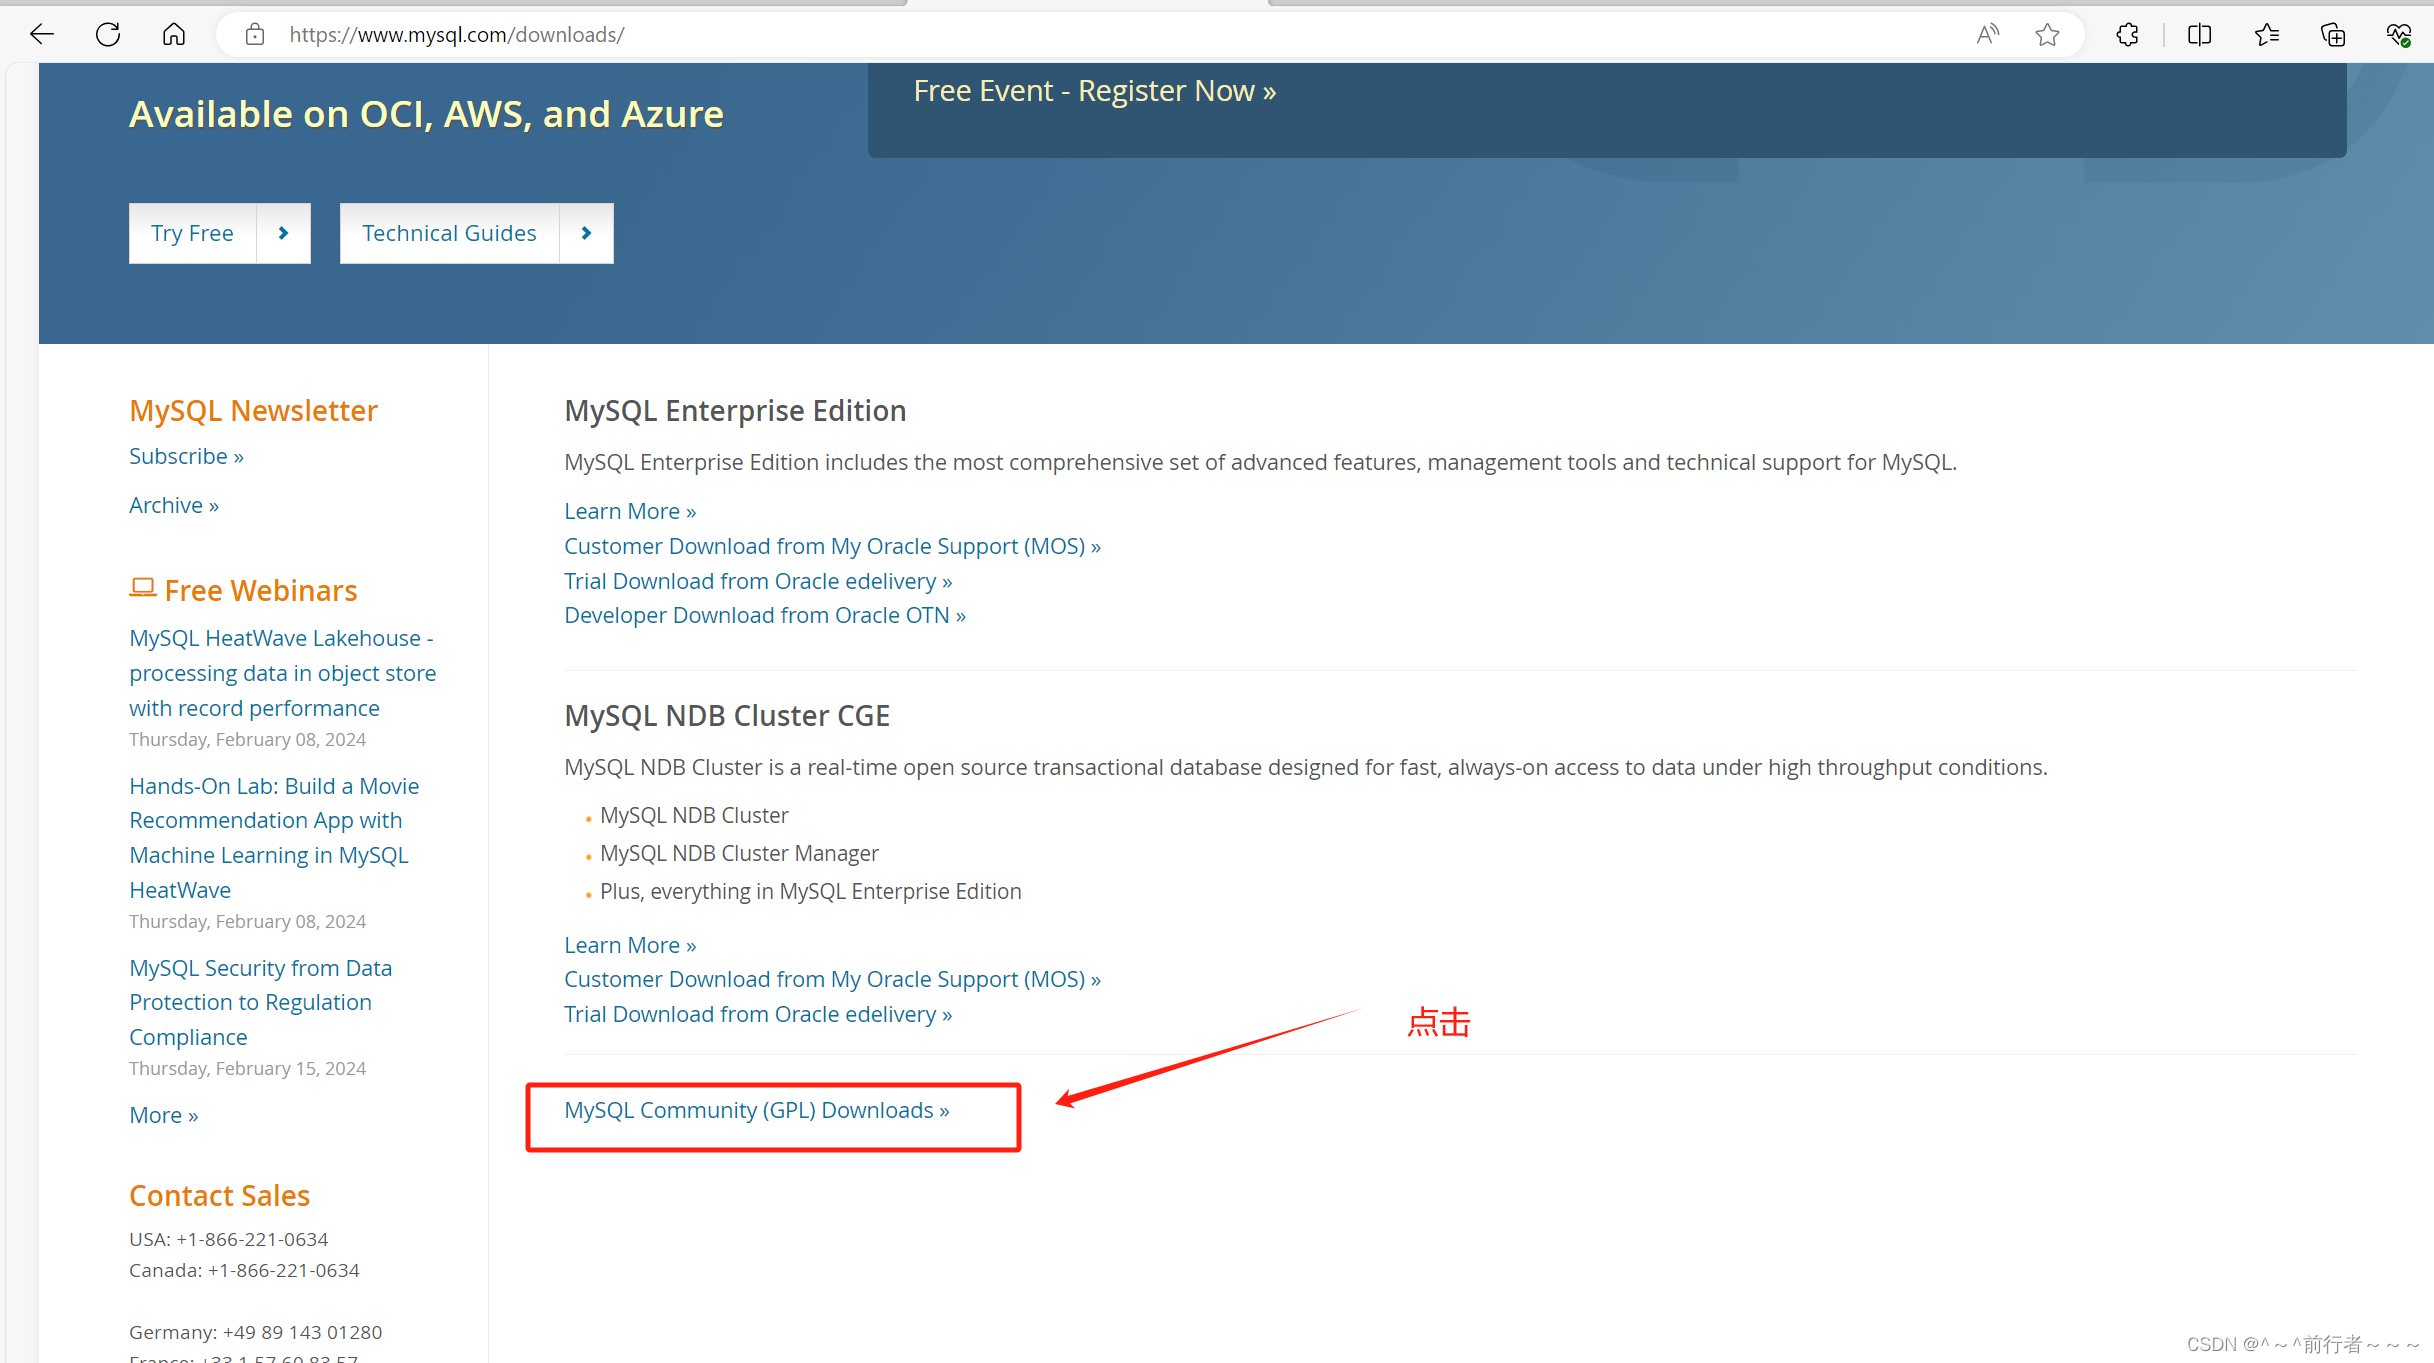The width and height of the screenshot is (2434, 1363).
Task: Reload the page with the refresh icon
Action: pos(108,35)
